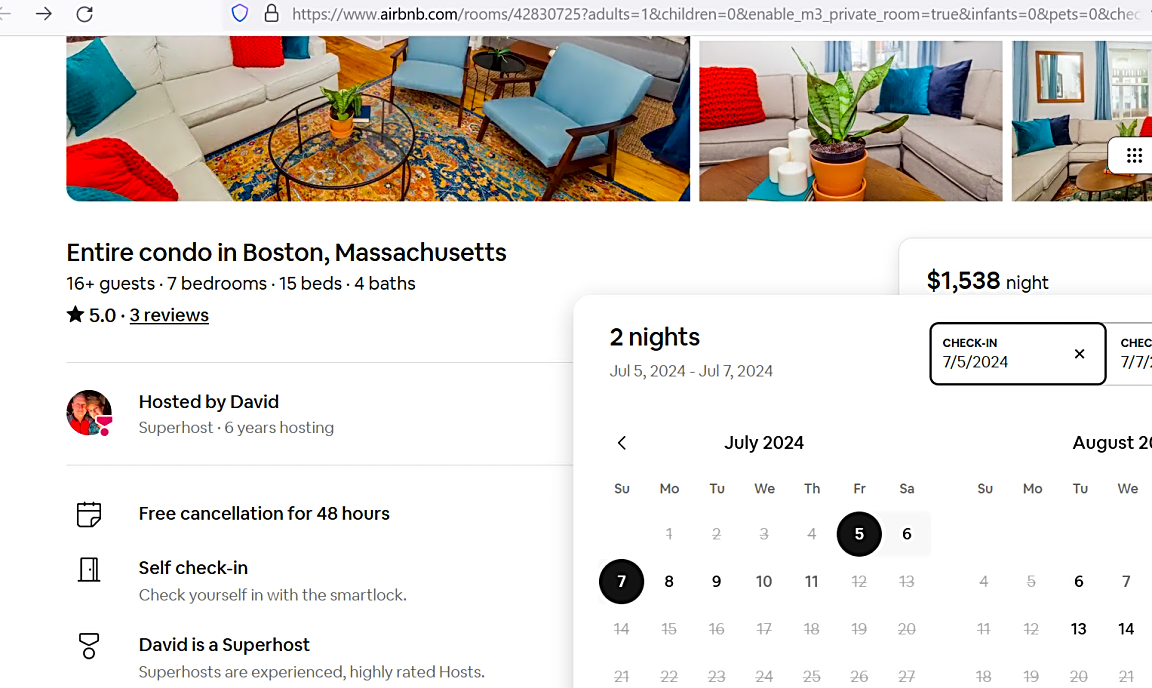Open the main living room photo

[378, 118]
